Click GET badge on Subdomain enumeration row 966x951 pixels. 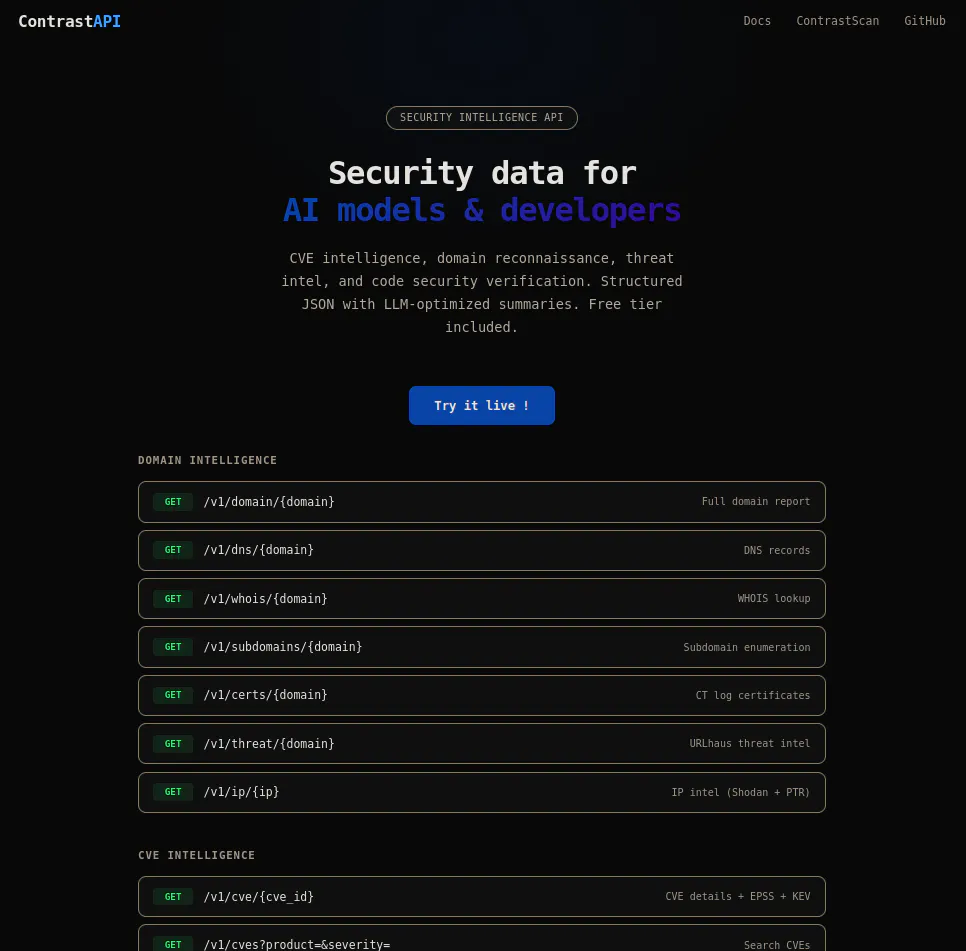point(173,647)
